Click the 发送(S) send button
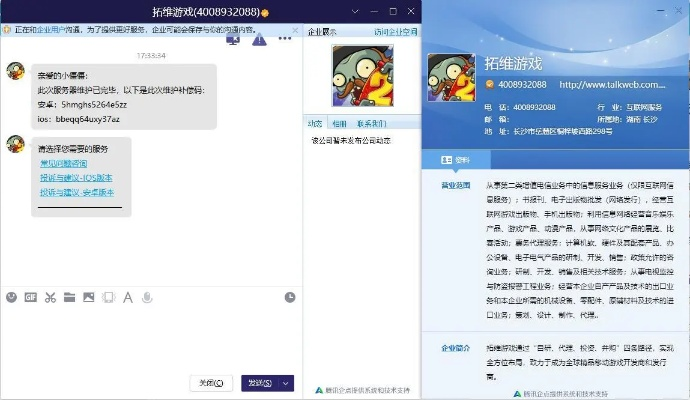The width and height of the screenshot is (690, 400). pyautogui.click(x=260, y=383)
